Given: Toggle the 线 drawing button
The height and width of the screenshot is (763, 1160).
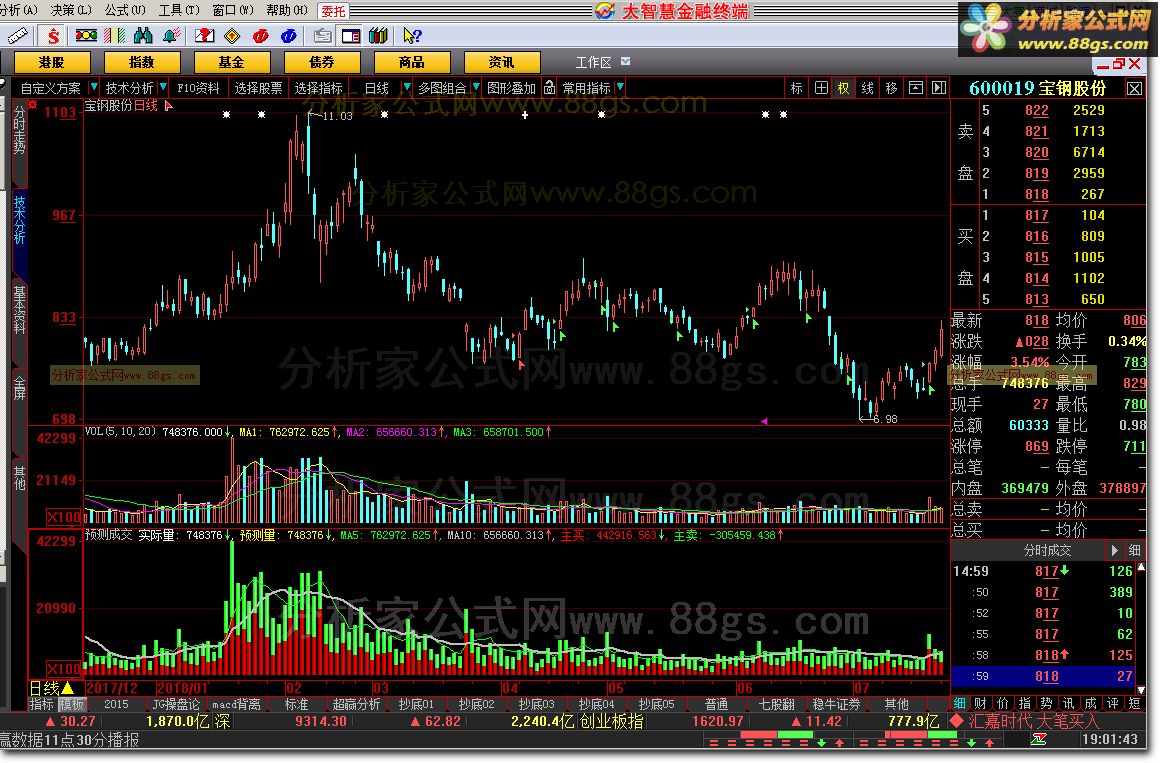Looking at the screenshot, I should [868, 87].
